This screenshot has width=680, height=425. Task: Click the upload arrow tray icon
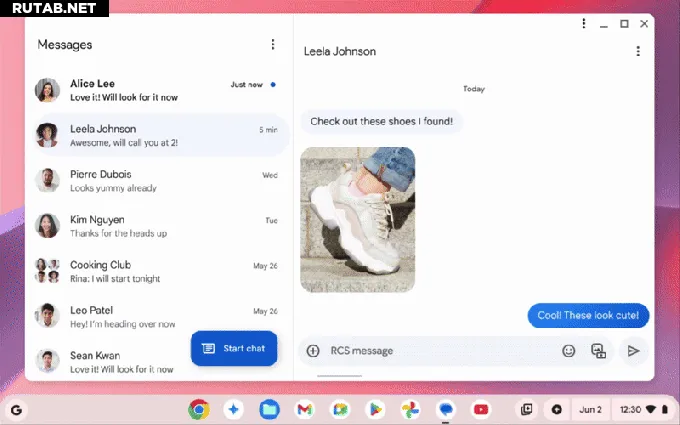[556, 409]
